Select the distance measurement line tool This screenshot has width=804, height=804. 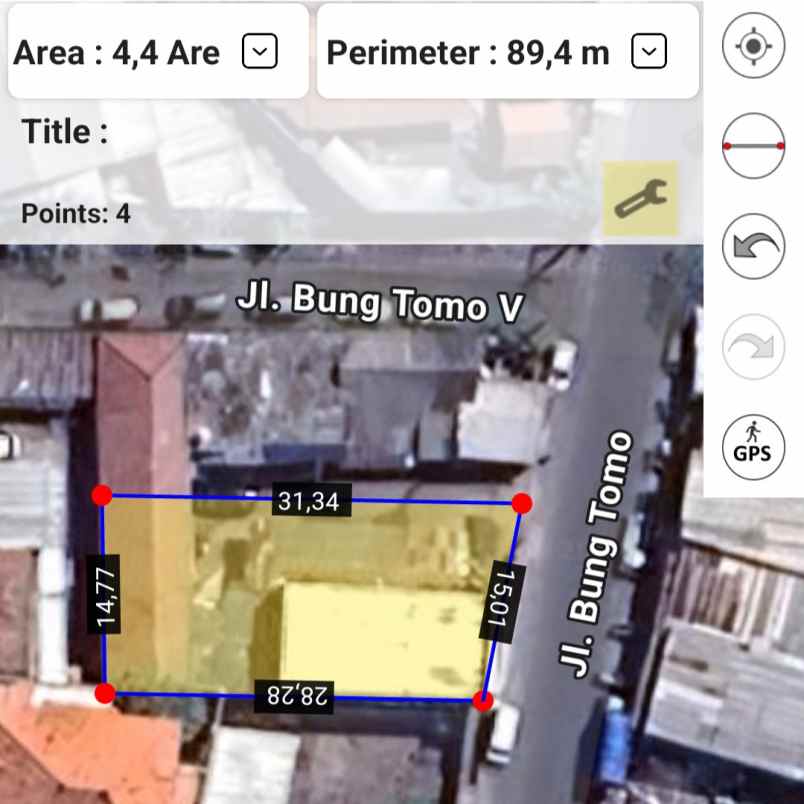(x=753, y=146)
